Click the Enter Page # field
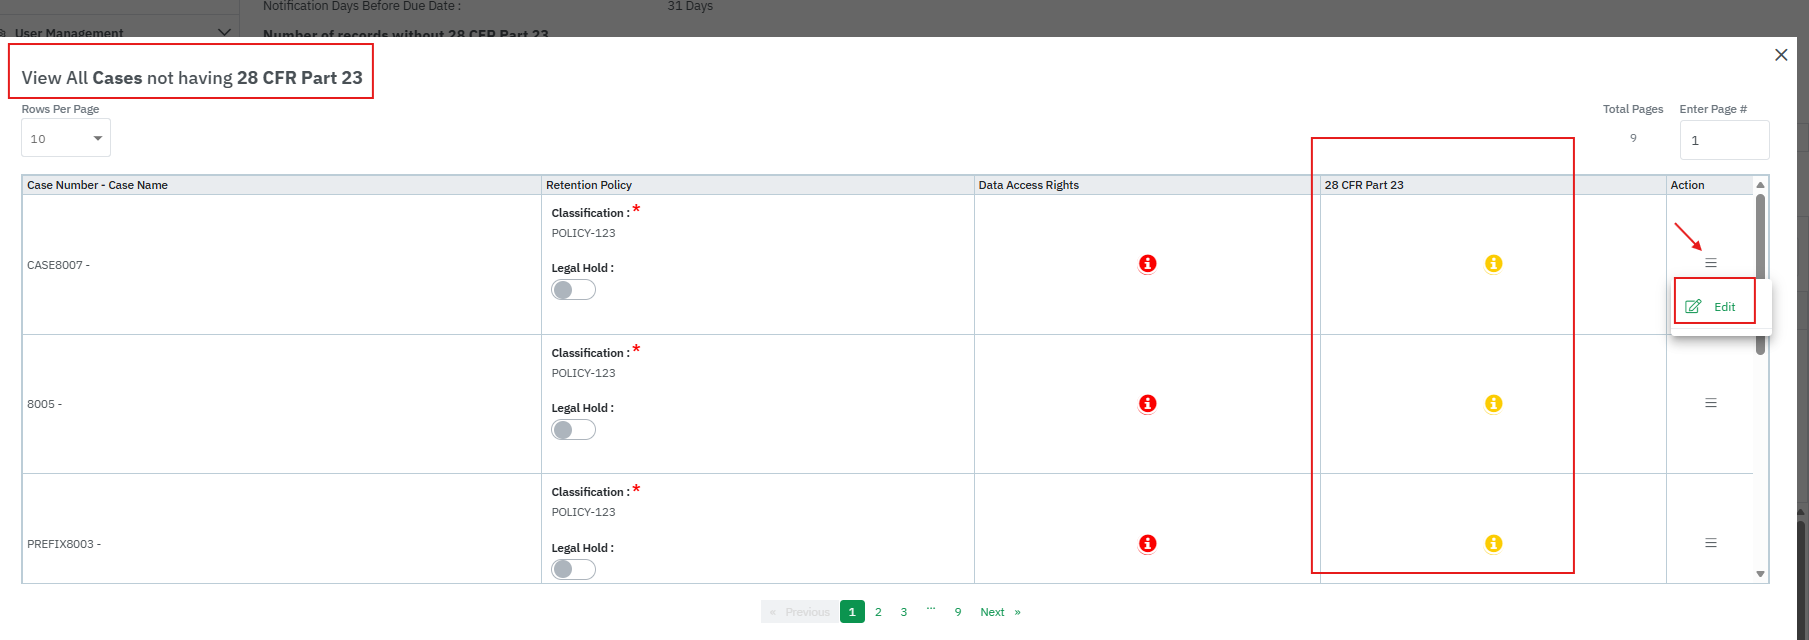 click(1723, 140)
